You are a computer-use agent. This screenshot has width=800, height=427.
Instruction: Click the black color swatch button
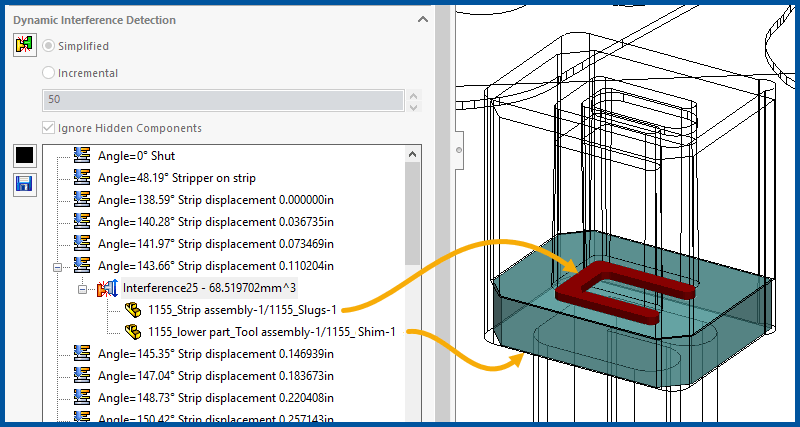(x=24, y=156)
